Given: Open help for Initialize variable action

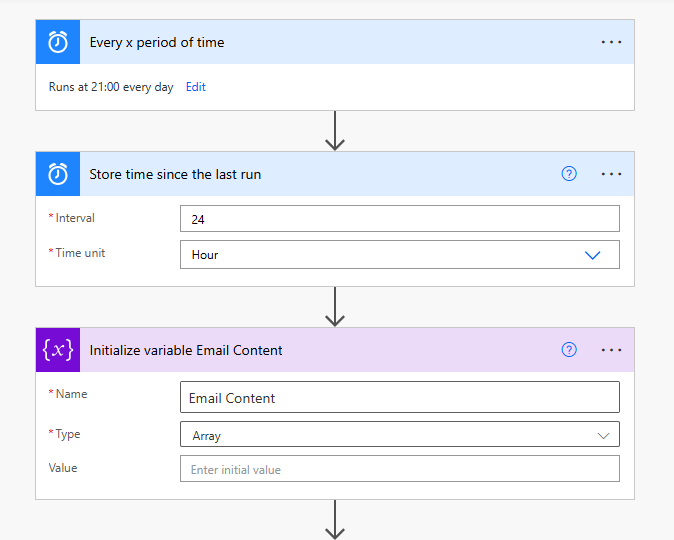Looking at the screenshot, I should pos(569,350).
